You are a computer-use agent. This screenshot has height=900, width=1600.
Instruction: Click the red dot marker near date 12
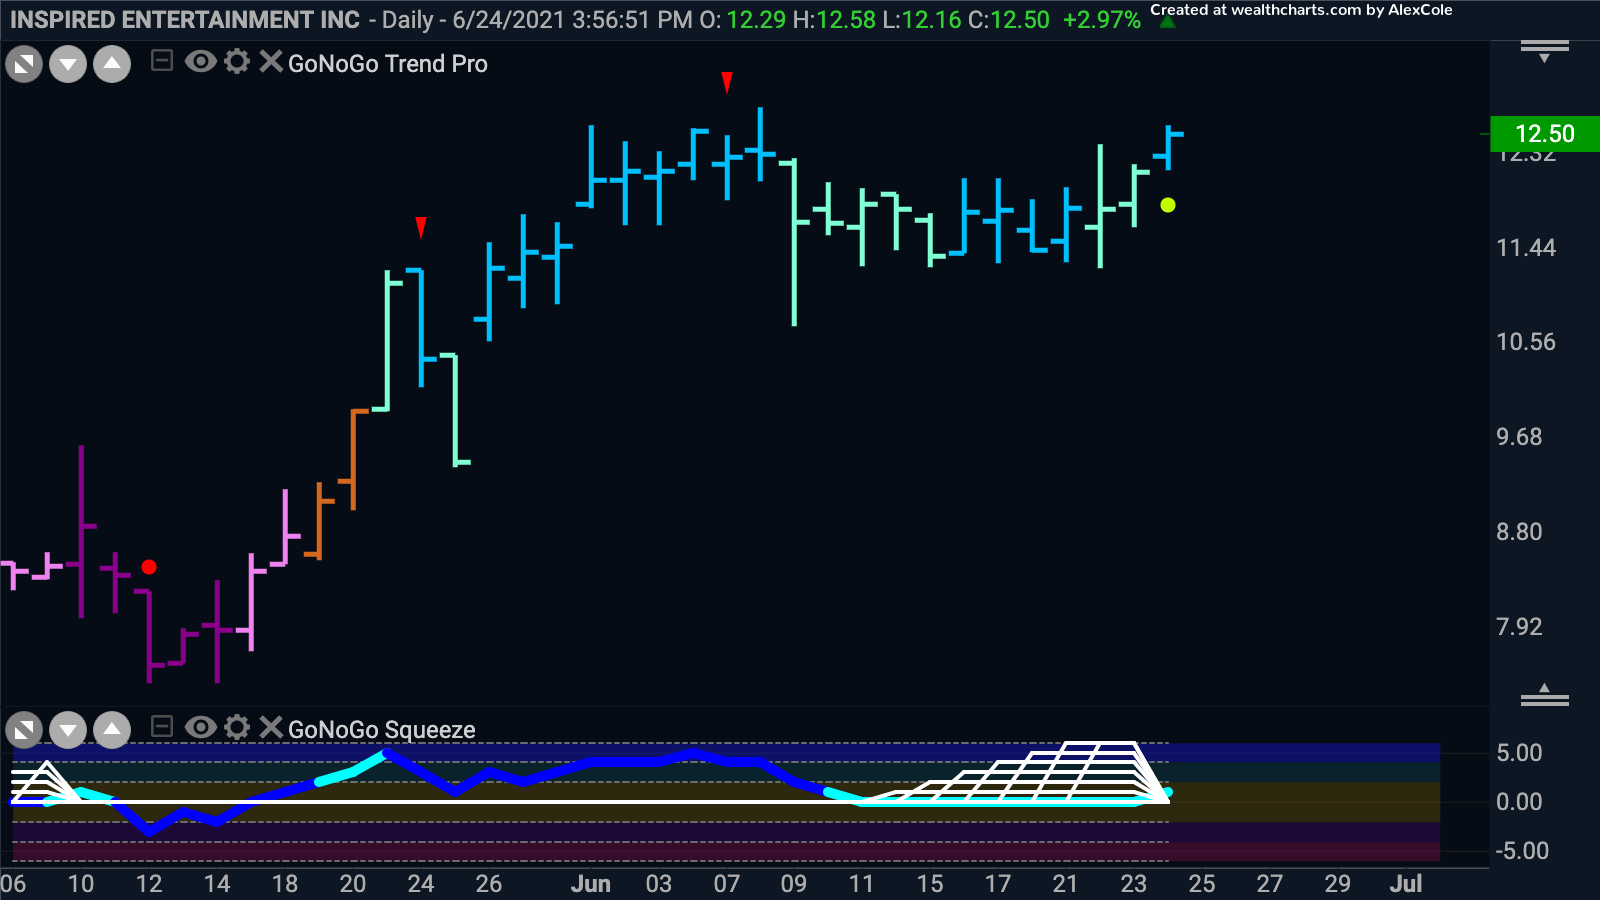(149, 567)
